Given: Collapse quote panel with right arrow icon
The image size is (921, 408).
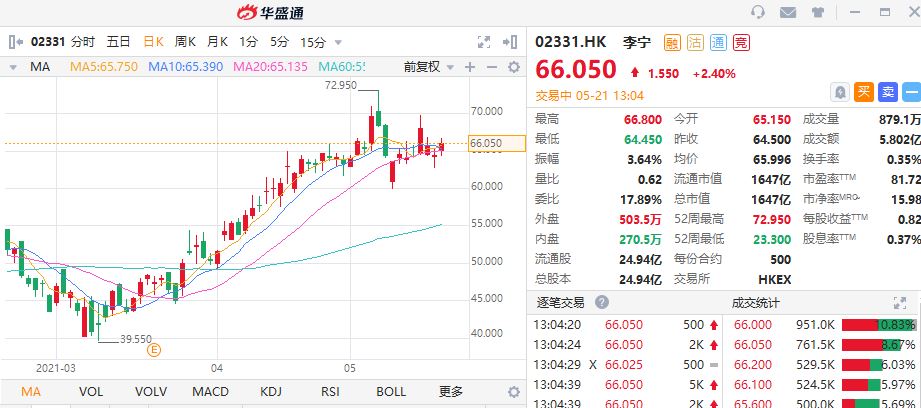Looking at the screenshot, I should click(510, 42).
